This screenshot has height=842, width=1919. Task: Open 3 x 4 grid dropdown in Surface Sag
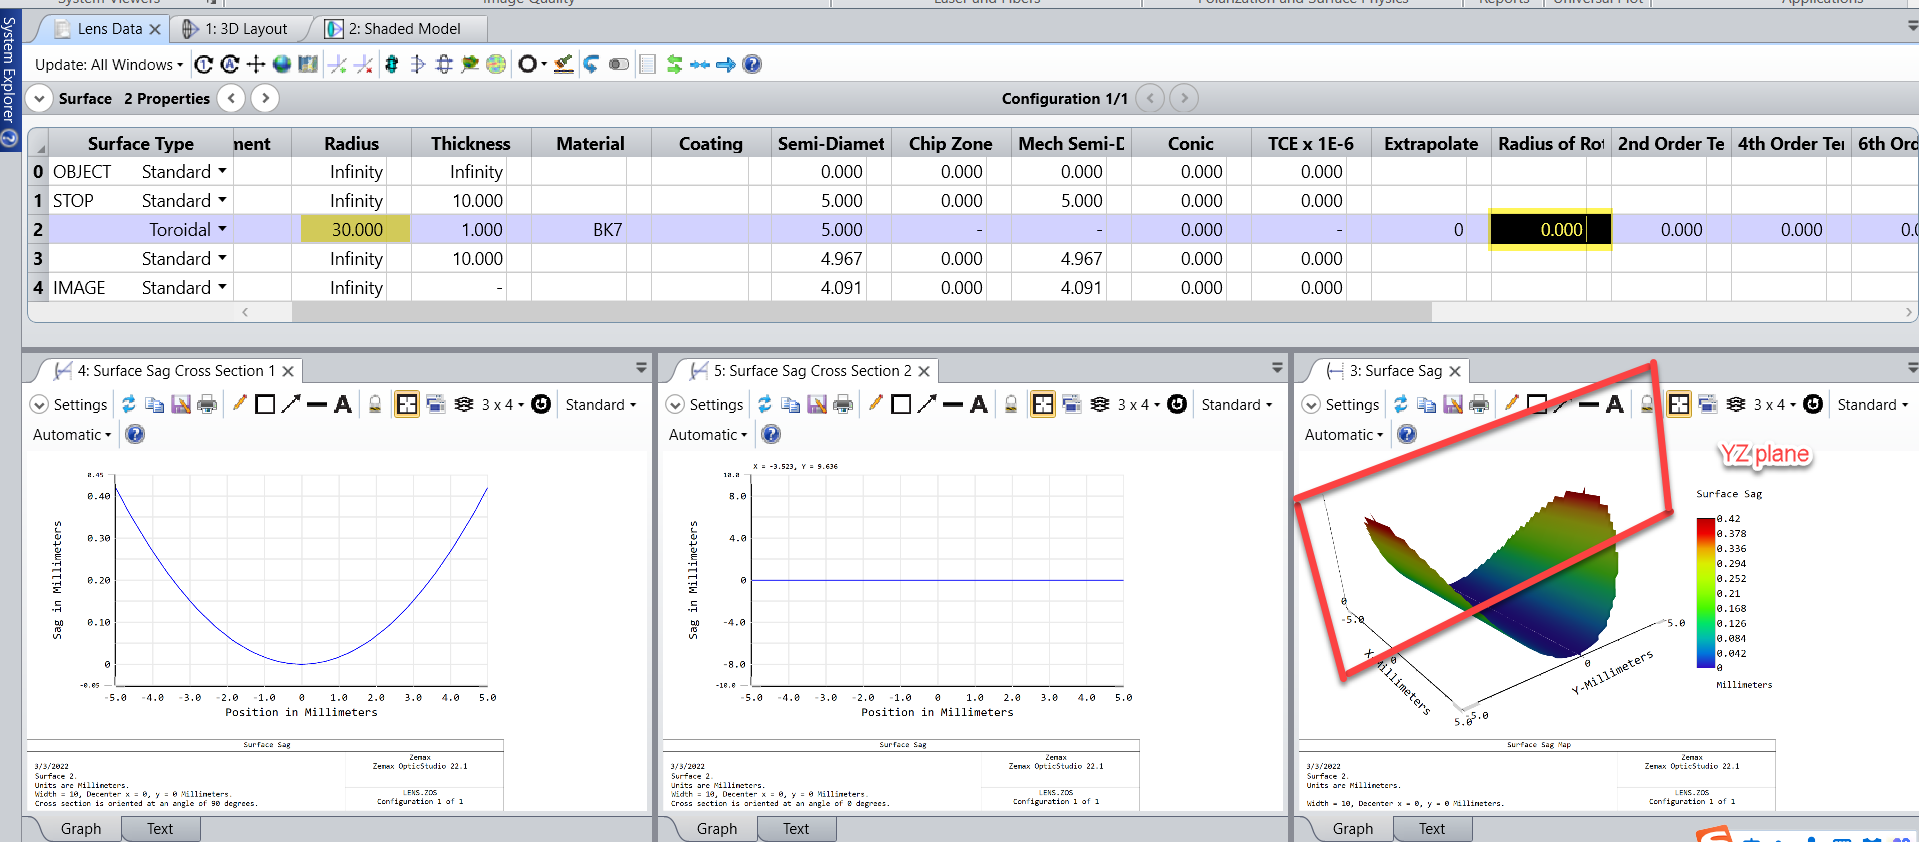click(x=1774, y=404)
